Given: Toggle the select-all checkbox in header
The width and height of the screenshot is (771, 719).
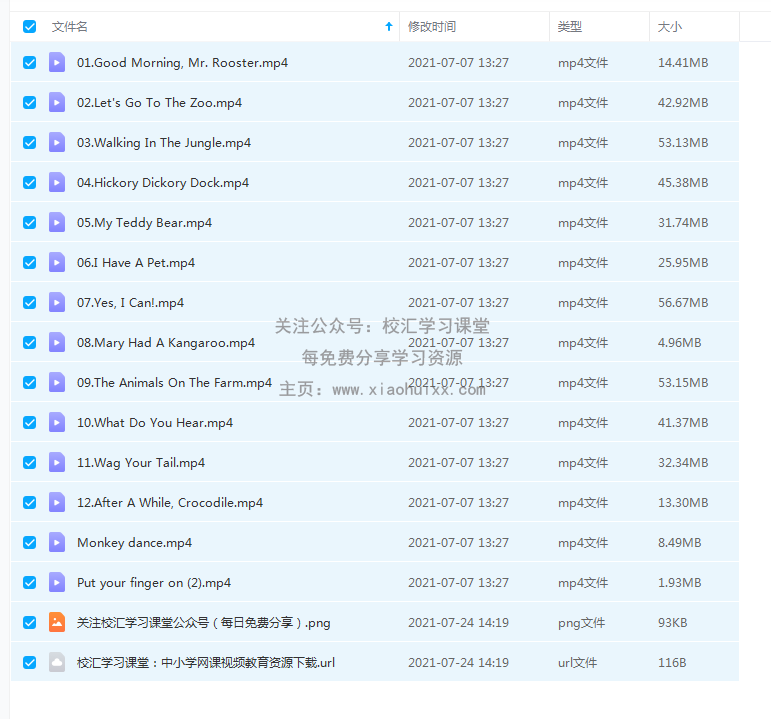Looking at the screenshot, I should 29,27.
